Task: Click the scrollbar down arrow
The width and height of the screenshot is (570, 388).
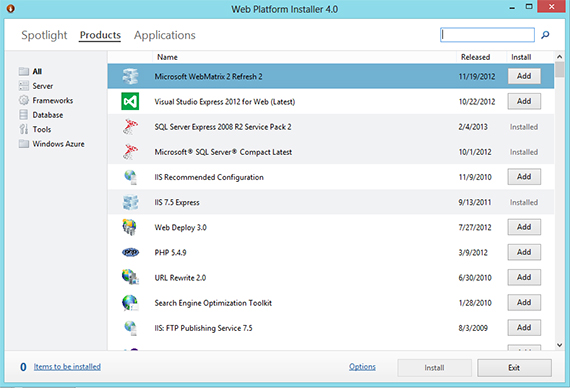Action: click(559, 345)
